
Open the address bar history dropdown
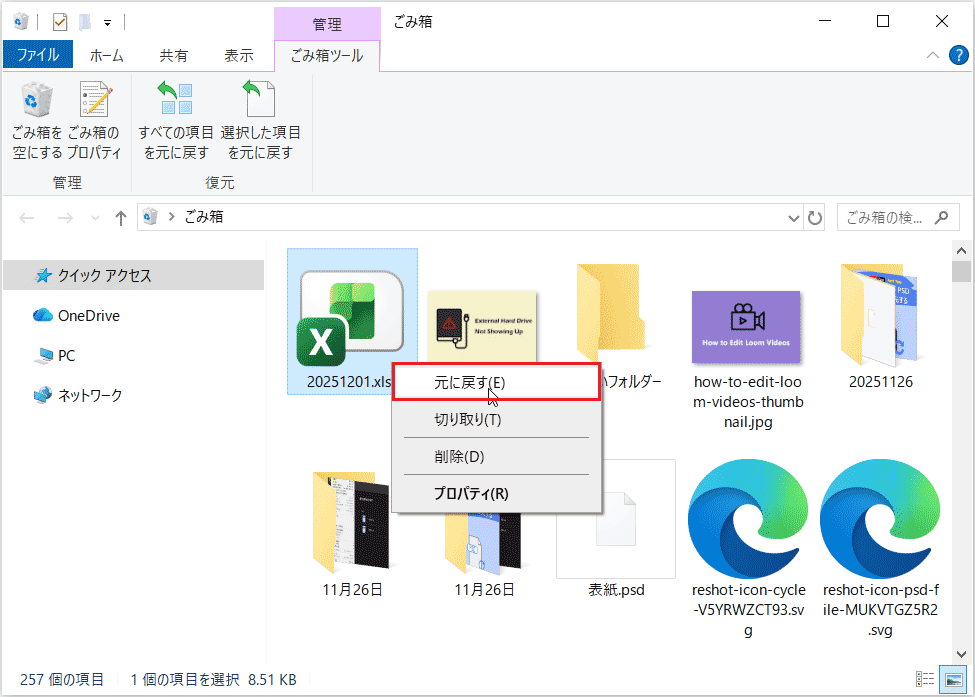[793, 217]
